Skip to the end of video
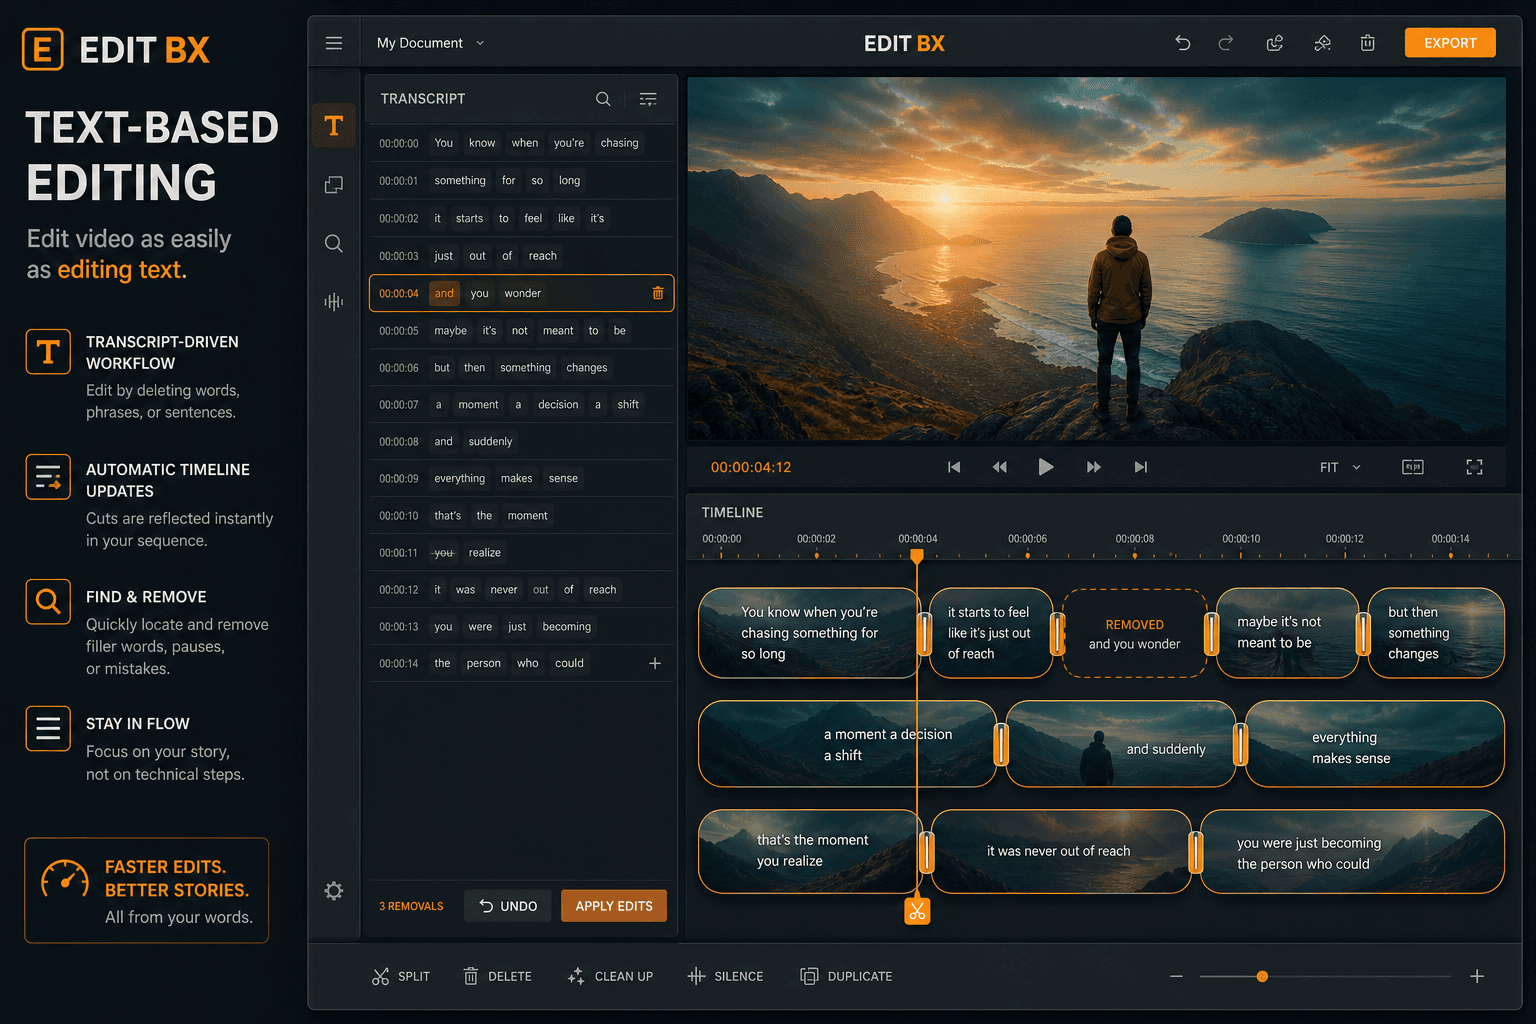Image resolution: width=1536 pixels, height=1024 pixels. 1141,467
